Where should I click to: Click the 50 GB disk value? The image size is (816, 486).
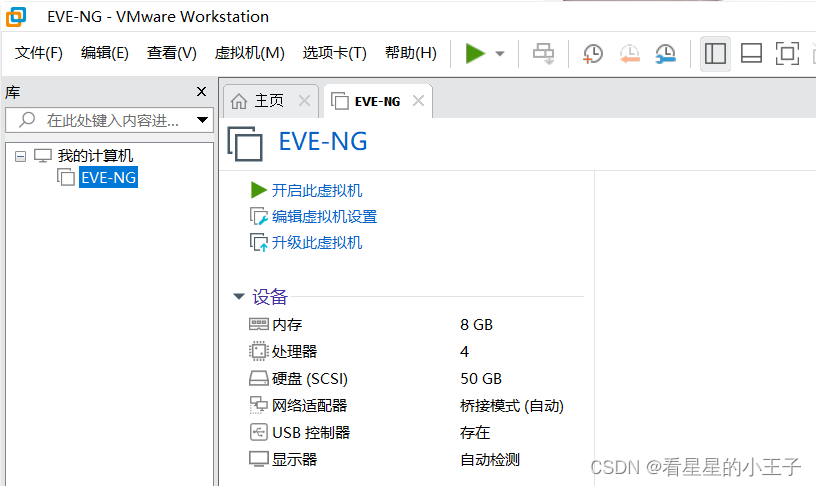(481, 379)
